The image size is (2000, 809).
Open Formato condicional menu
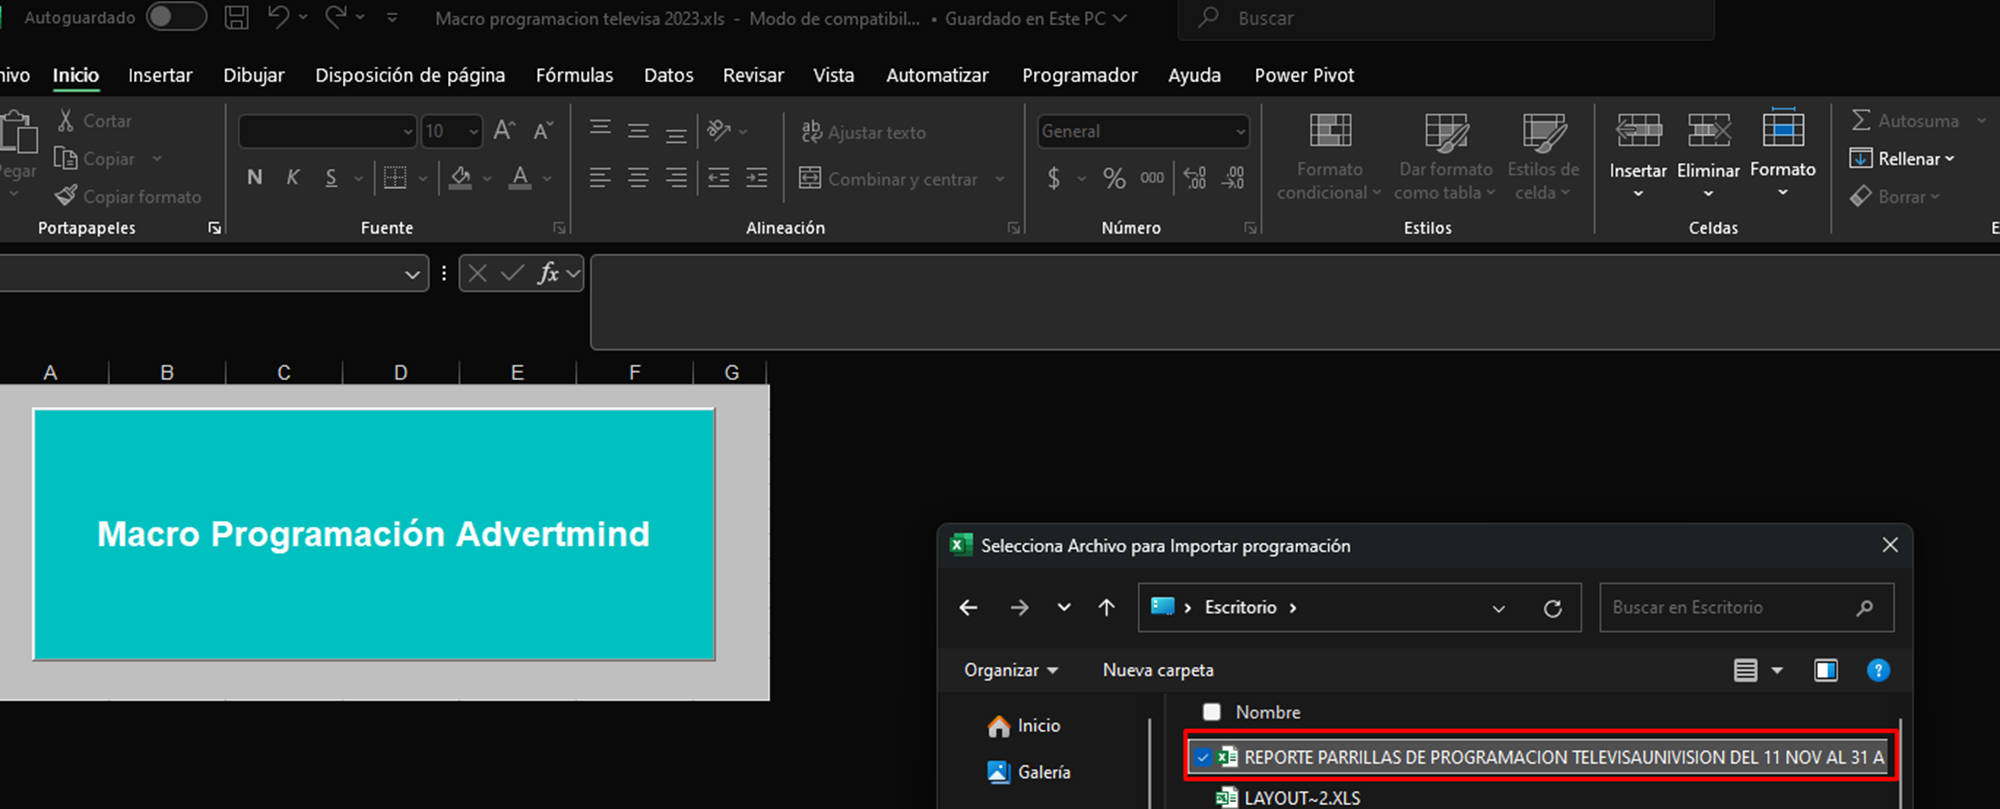(x=1330, y=155)
